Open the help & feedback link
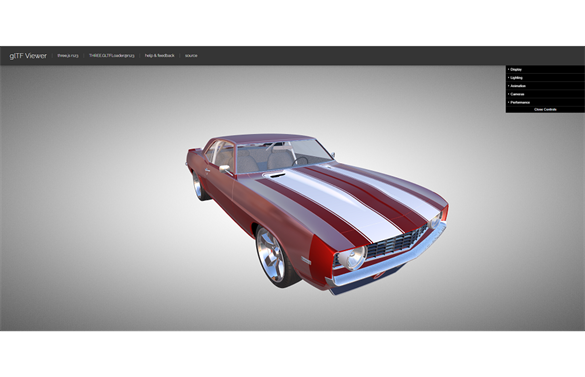 click(x=159, y=56)
